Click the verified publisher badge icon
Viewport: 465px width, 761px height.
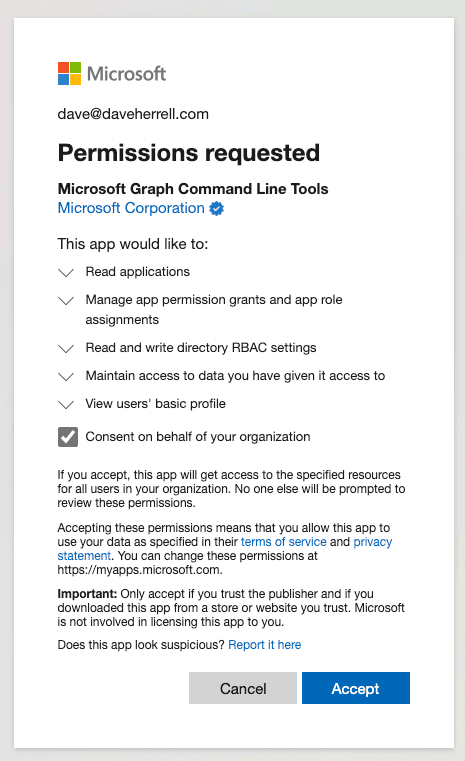216,208
